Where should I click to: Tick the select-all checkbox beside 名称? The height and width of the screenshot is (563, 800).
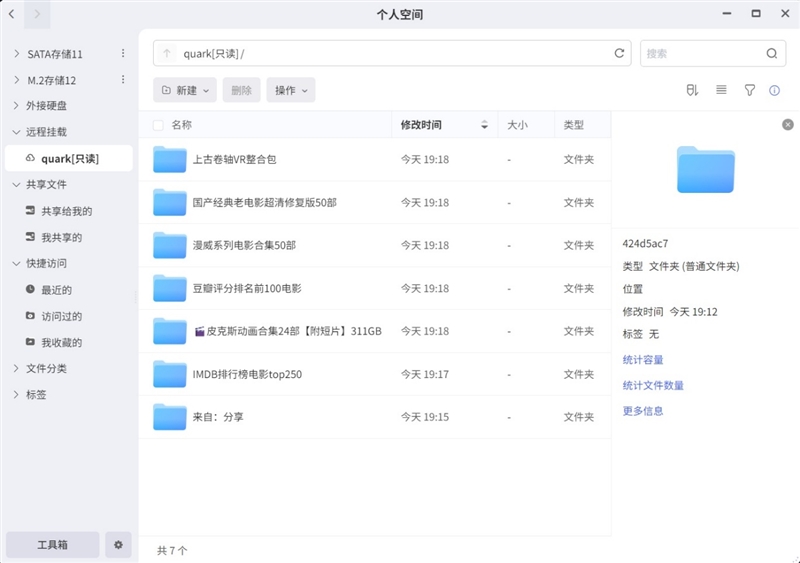click(x=158, y=125)
